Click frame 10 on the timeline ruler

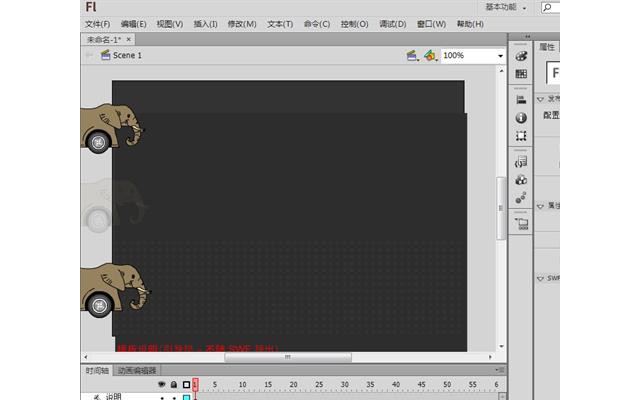click(242, 384)
